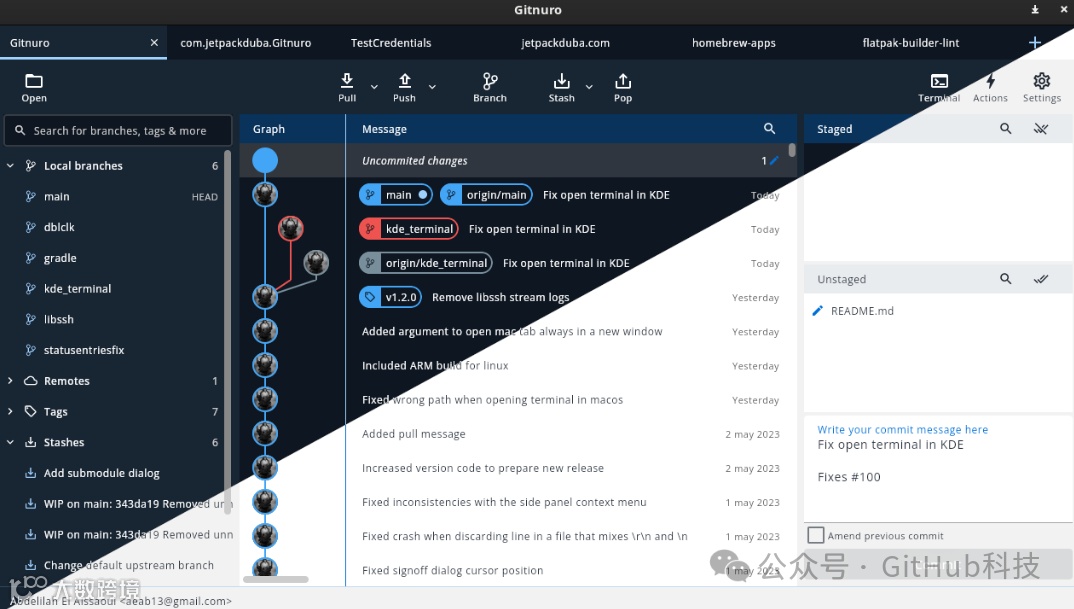This screenshot has width=1074, height=609.
Task: Select the README.md unstaged file
Action: [938, 311]
